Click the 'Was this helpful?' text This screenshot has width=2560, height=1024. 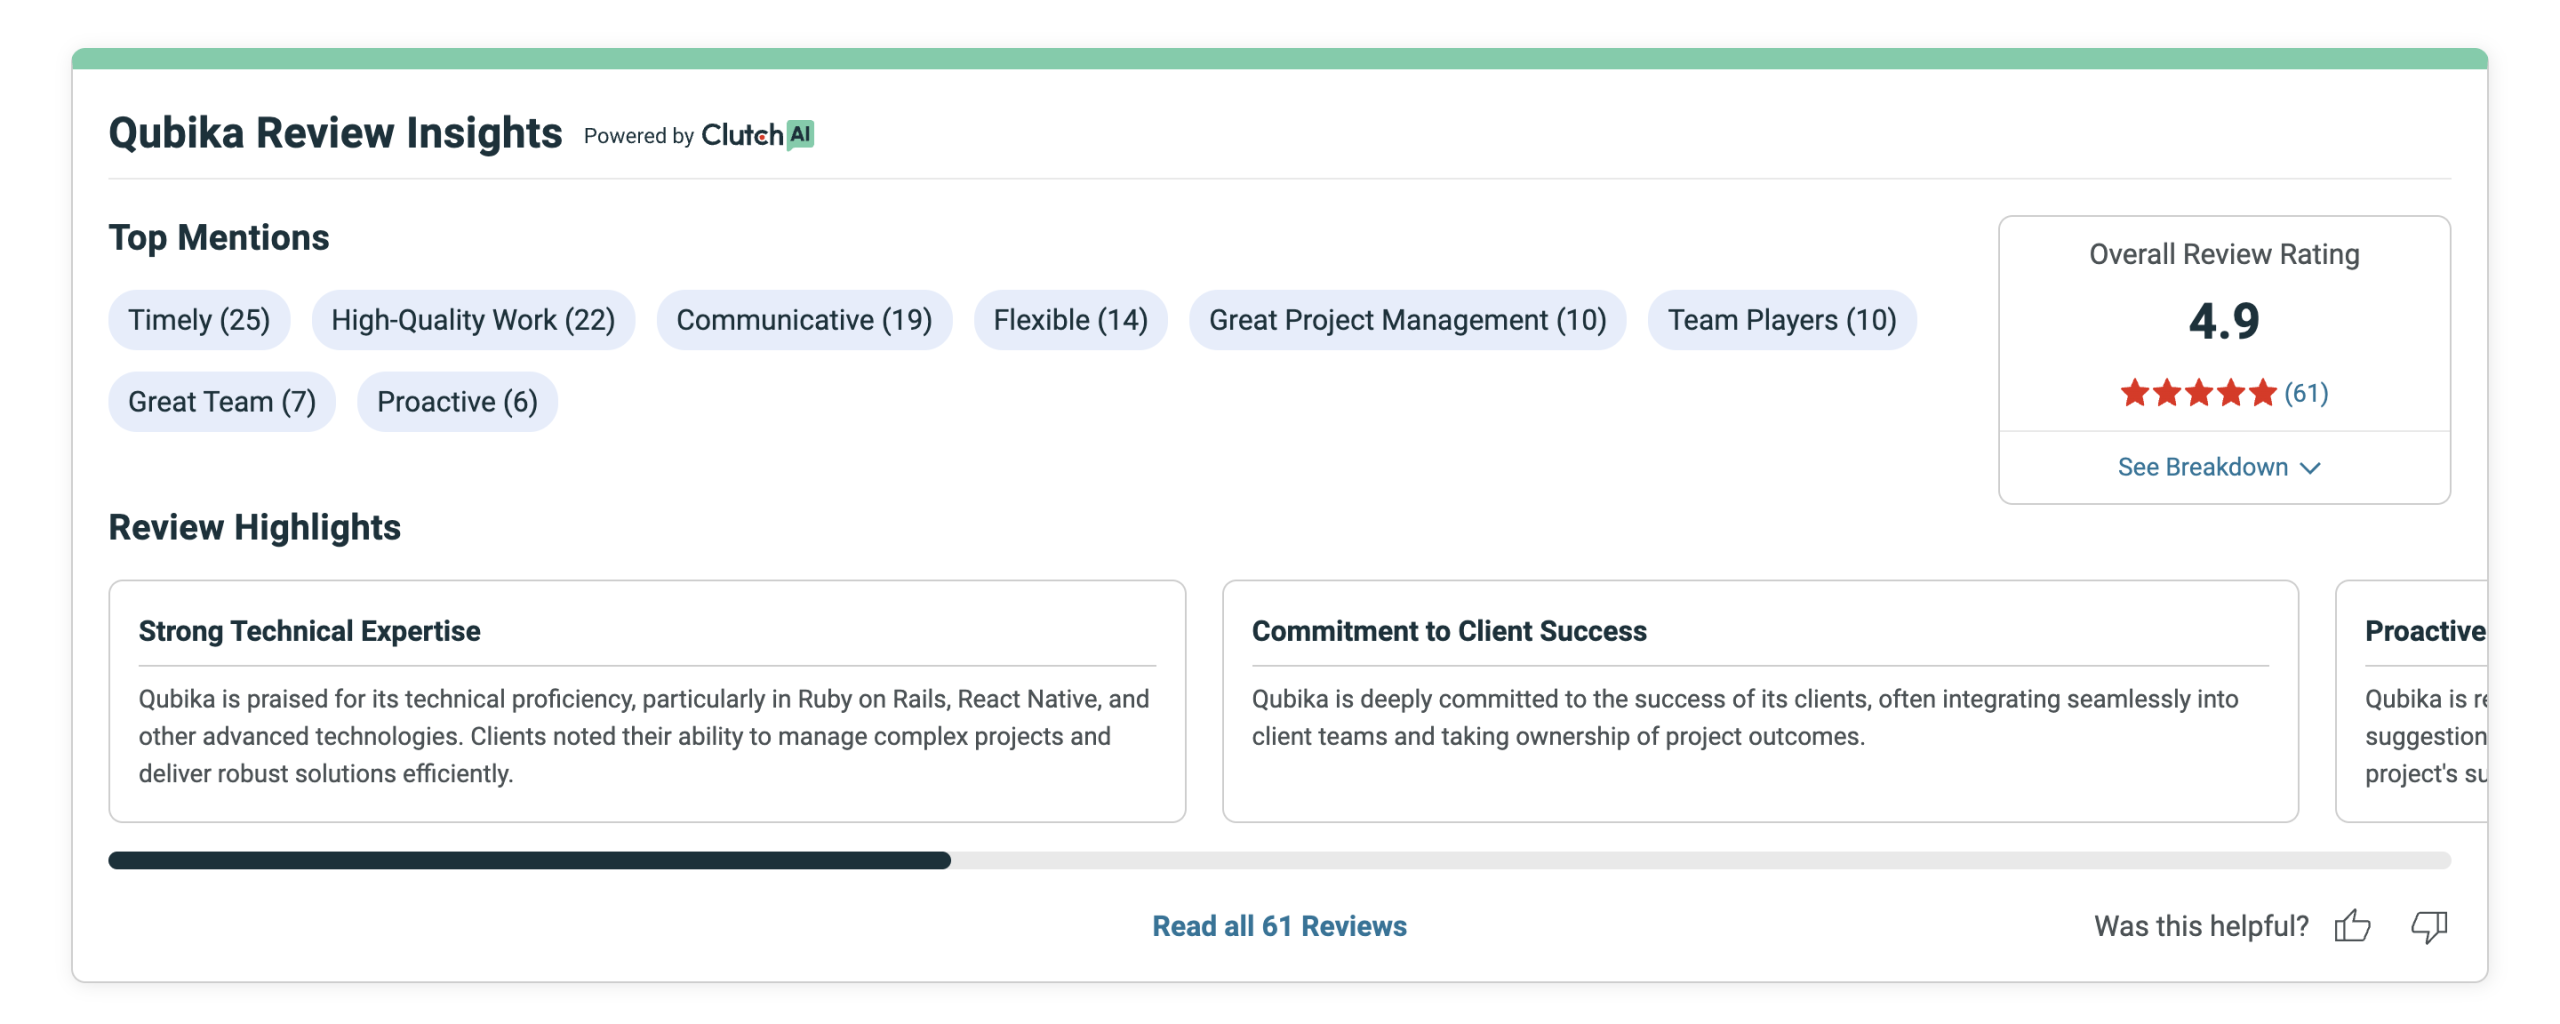pos(2201,927)
